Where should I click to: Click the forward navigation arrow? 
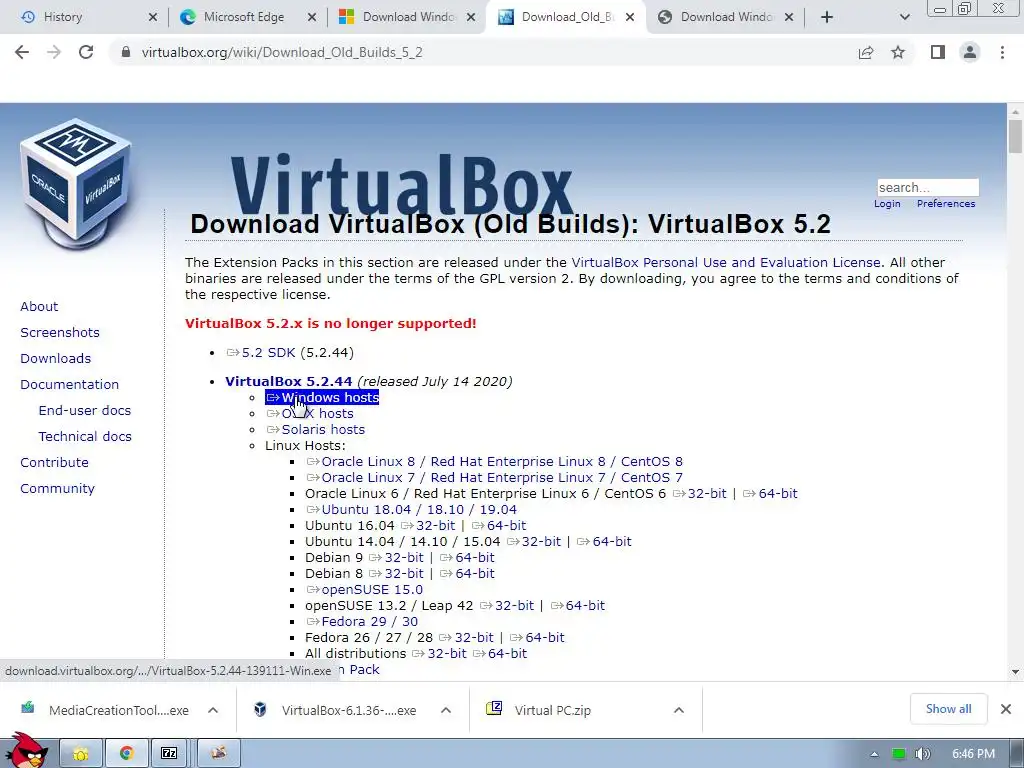coord(54,52)
